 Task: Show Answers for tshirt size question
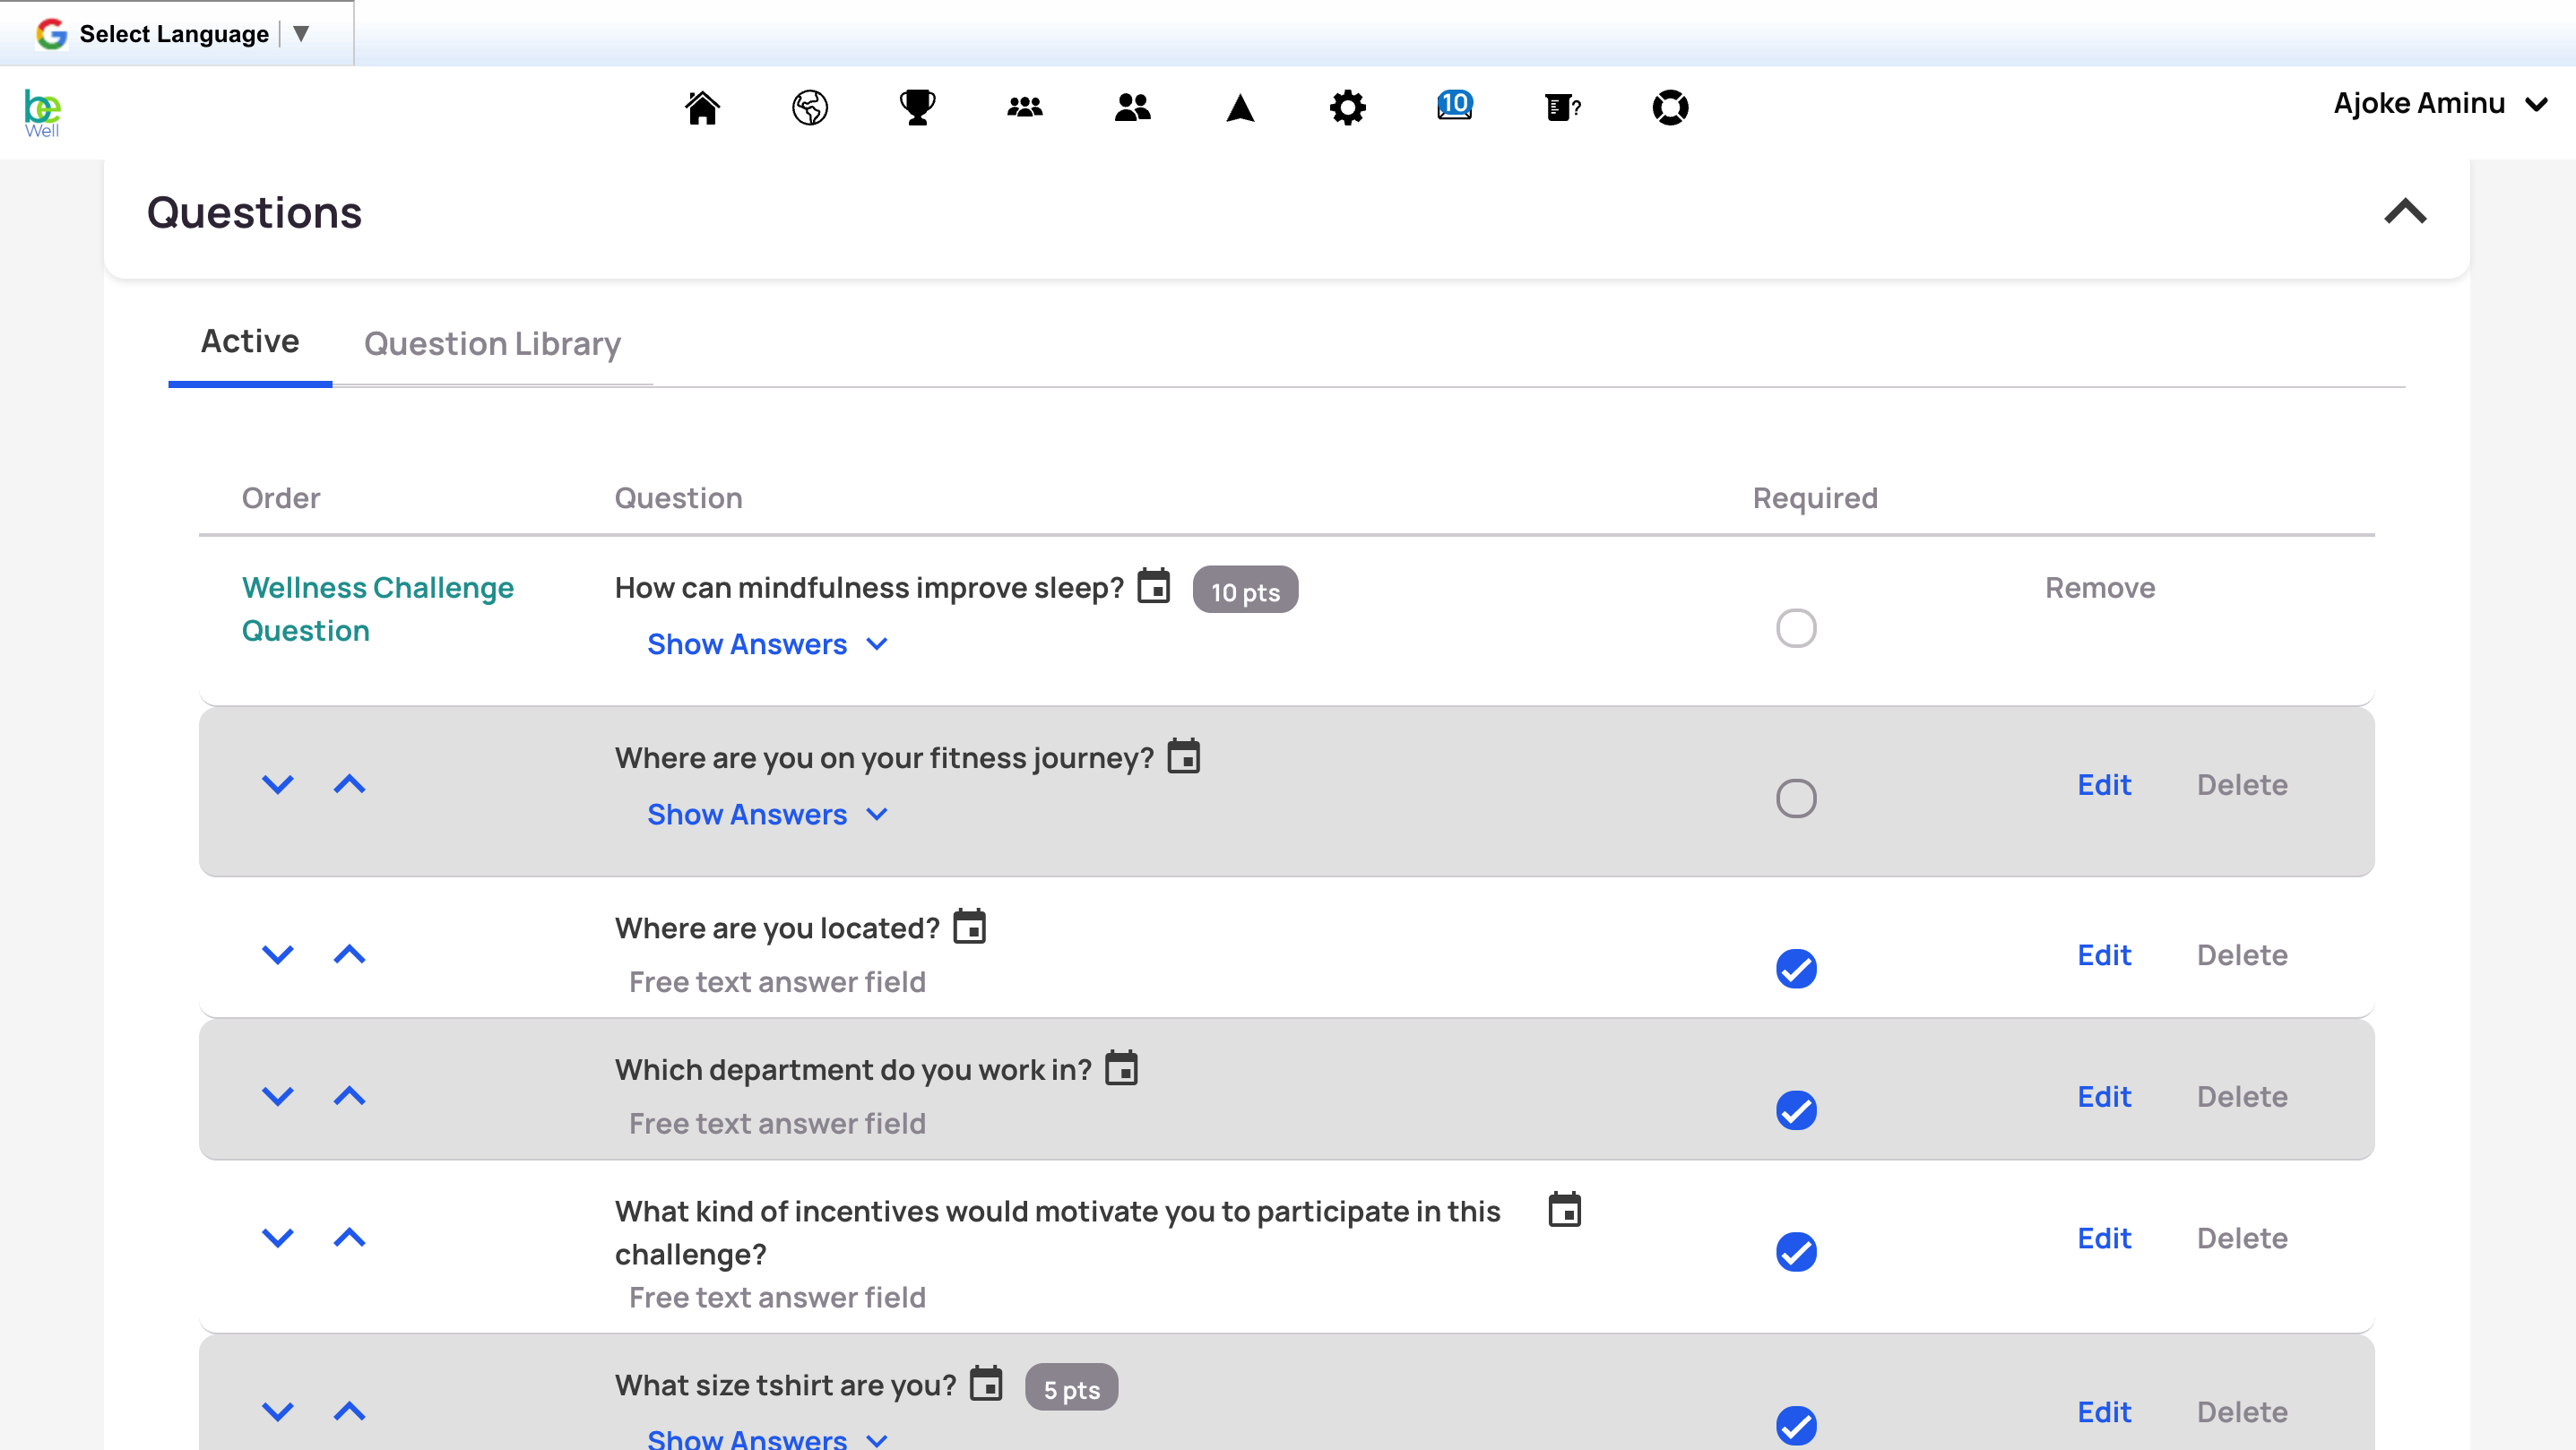(x=767, y=1438)
